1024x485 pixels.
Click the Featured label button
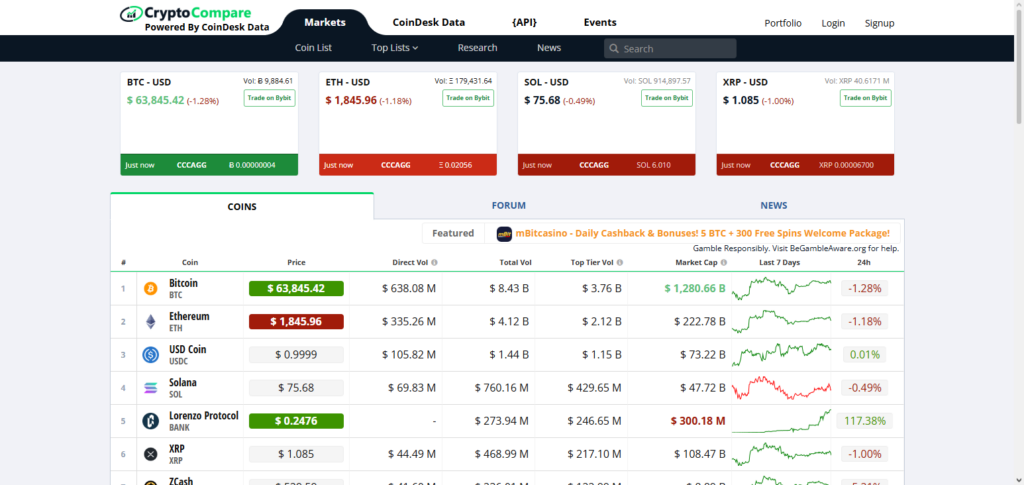(453, 233)
